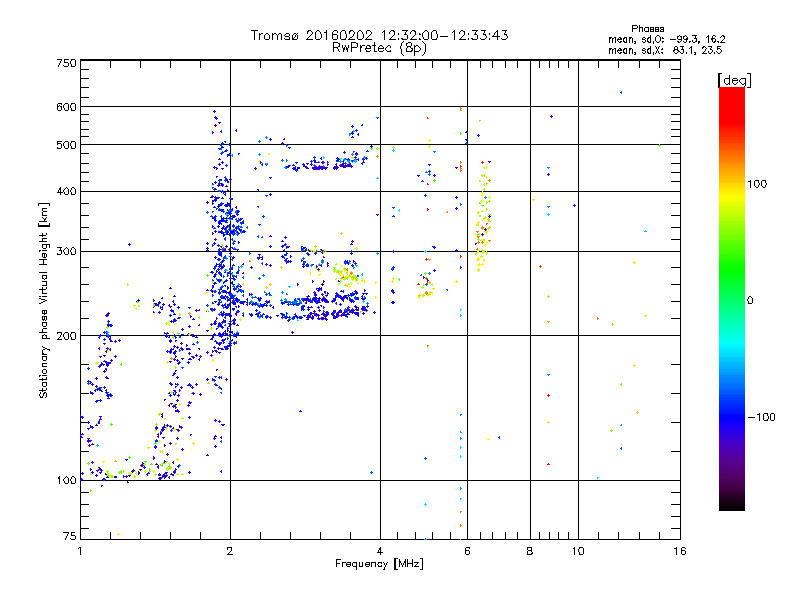
Task: Click the y-axis label '300'
Action: pos(66,252)
